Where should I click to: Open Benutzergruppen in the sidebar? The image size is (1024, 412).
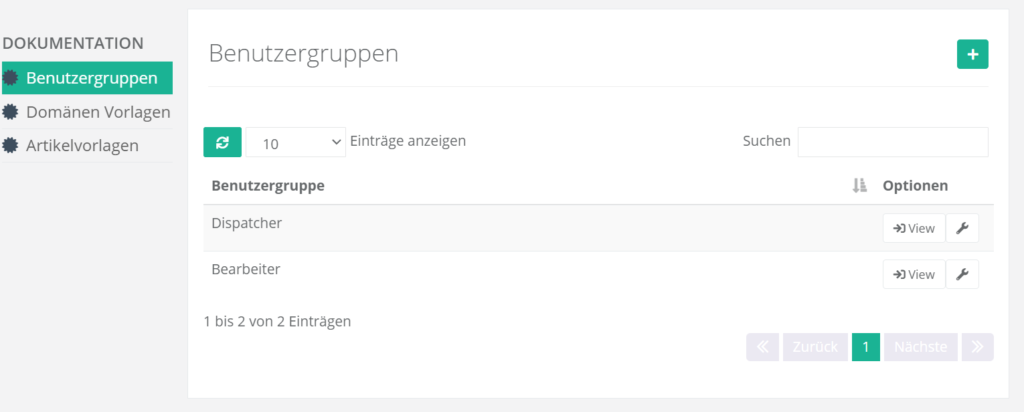91,78
